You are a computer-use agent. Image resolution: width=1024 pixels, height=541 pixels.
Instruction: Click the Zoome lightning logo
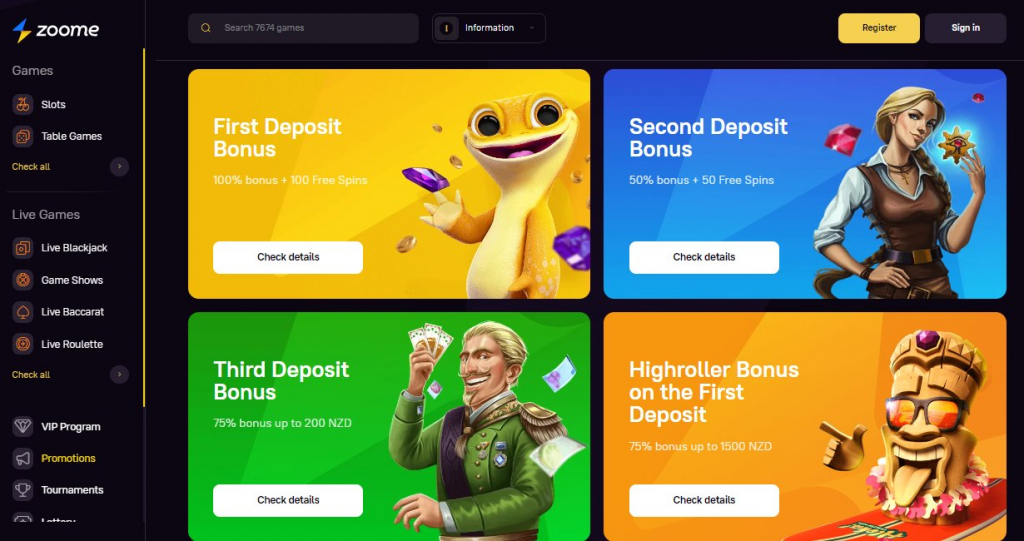coord(22,30)
